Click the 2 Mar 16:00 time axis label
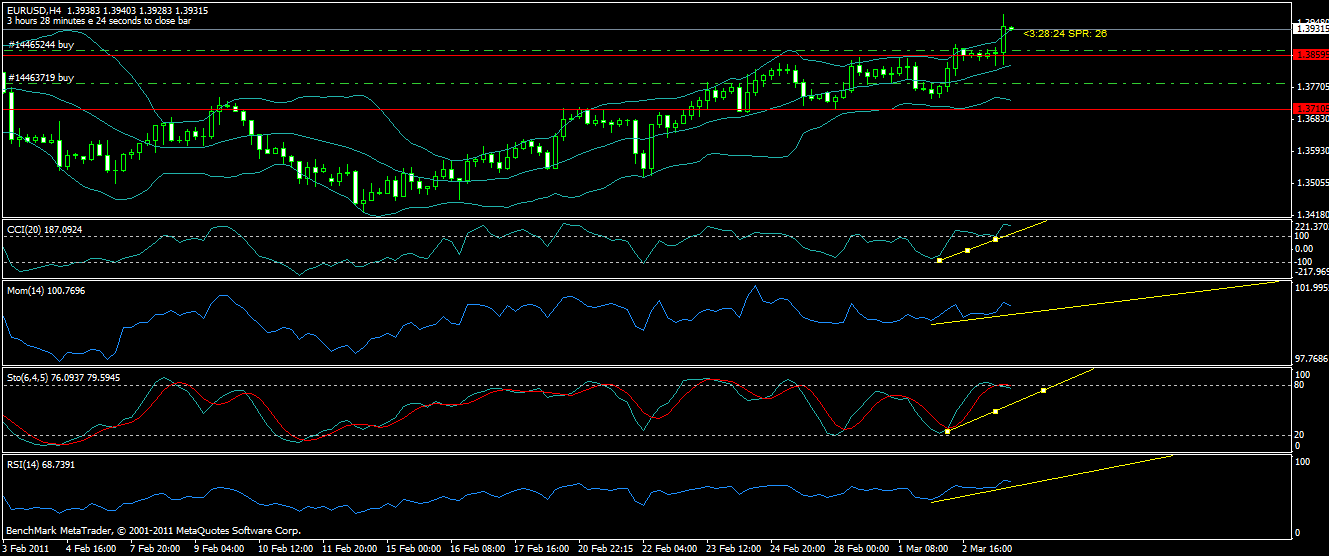 tap(987, 548)
